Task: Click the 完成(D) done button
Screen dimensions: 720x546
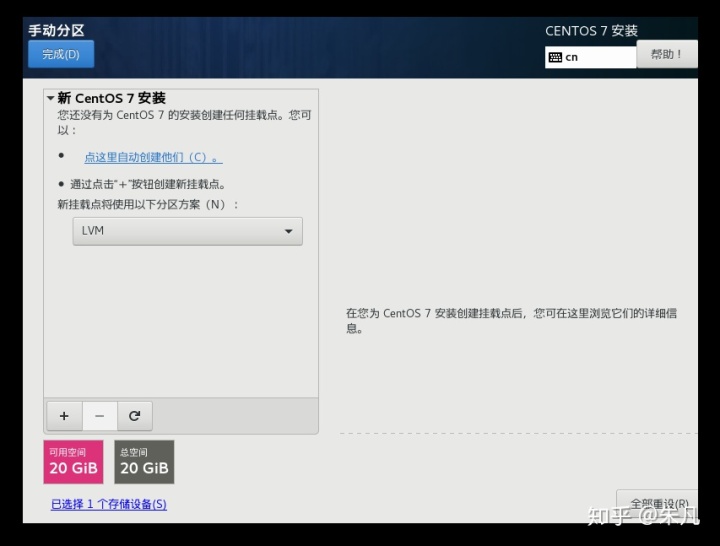Action: (61, 54)
